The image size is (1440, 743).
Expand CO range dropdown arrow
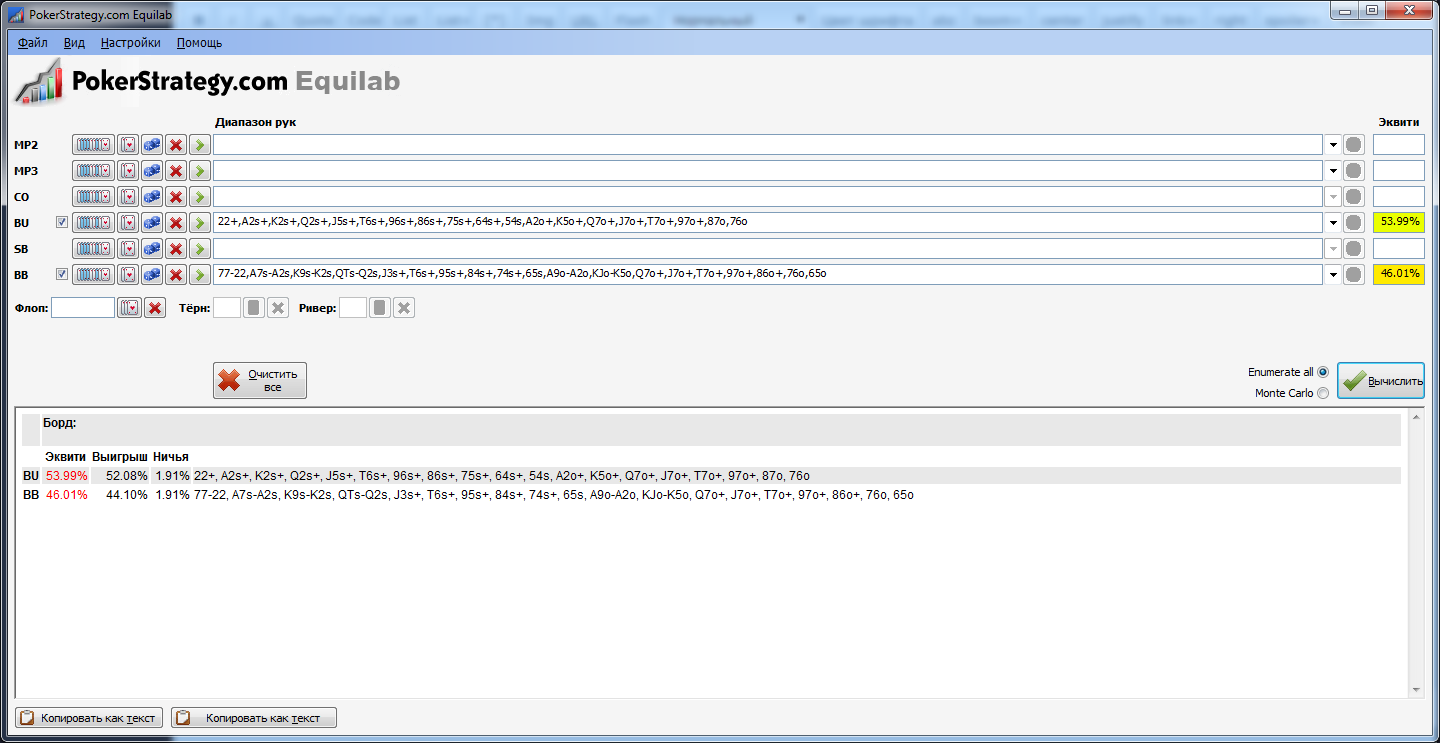1332,197
